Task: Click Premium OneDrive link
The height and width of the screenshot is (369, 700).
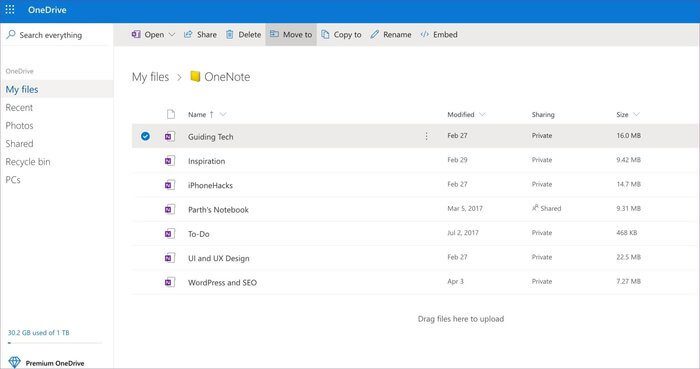Action: click(x=55, y=363)
